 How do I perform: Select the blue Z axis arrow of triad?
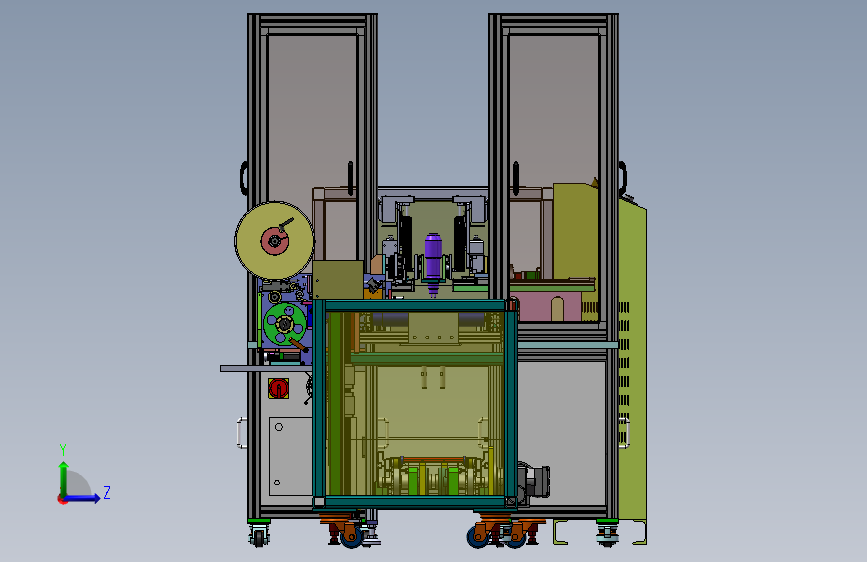coord(82,498)
